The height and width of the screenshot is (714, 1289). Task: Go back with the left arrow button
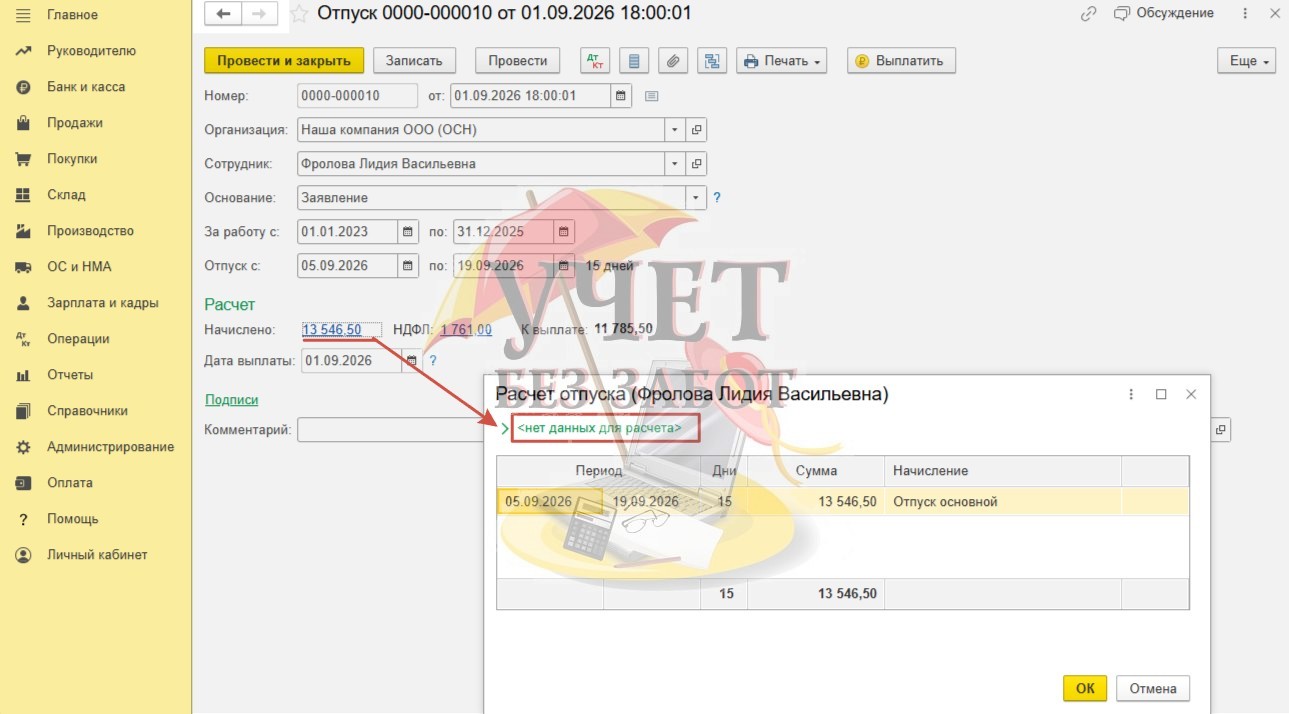point(224,13)
